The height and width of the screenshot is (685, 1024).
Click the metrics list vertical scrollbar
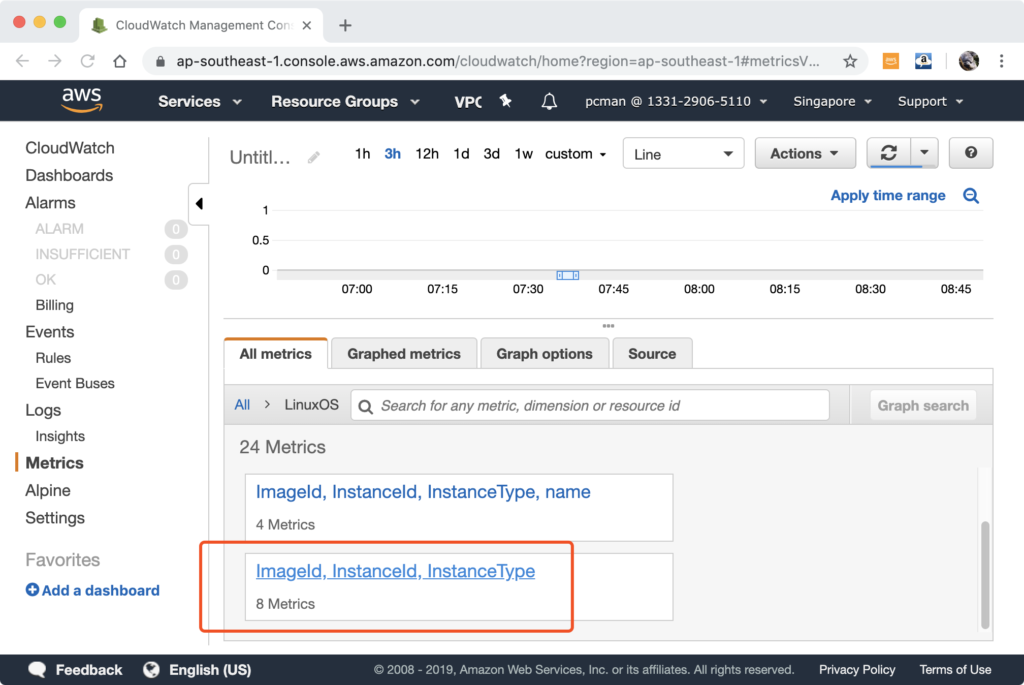tap(985, 574)
